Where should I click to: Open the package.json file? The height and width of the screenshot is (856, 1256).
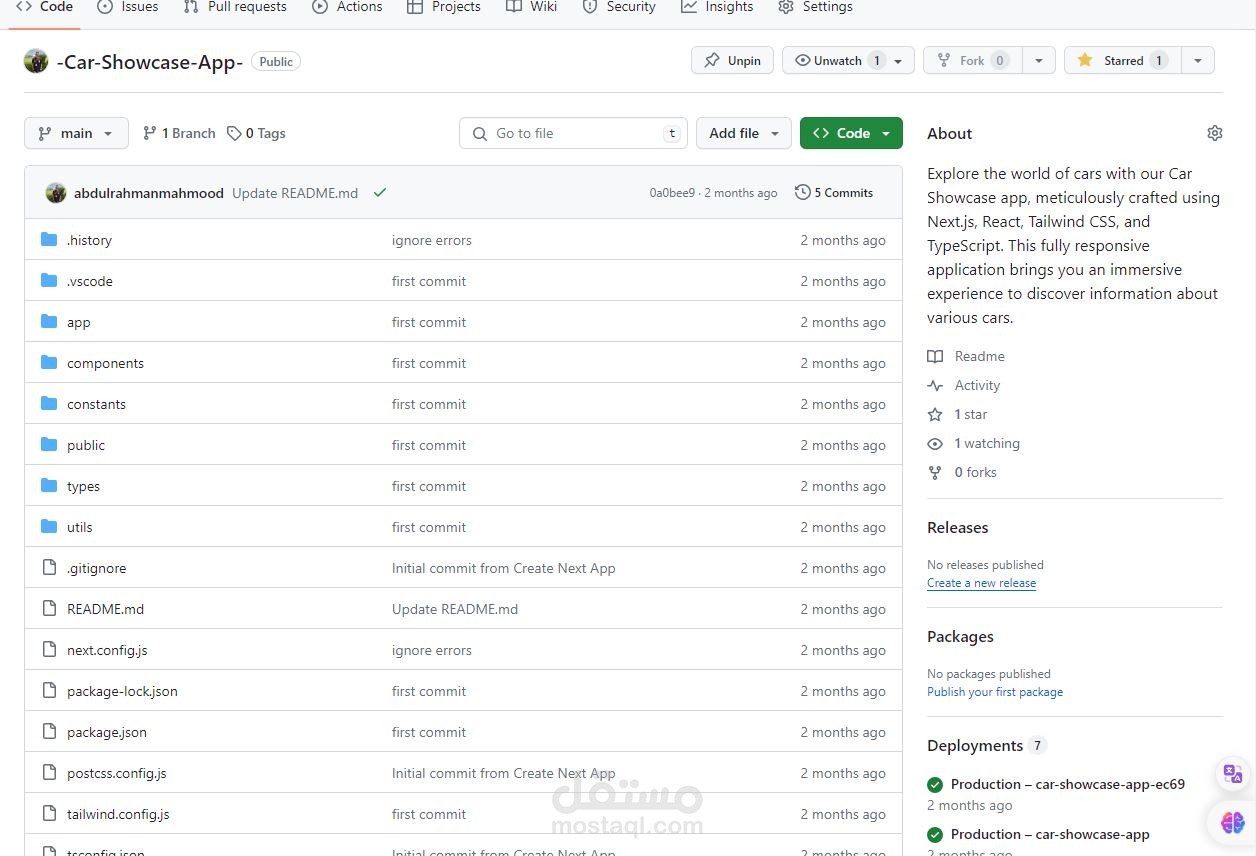pyautogui.click(x=107, y=732)
